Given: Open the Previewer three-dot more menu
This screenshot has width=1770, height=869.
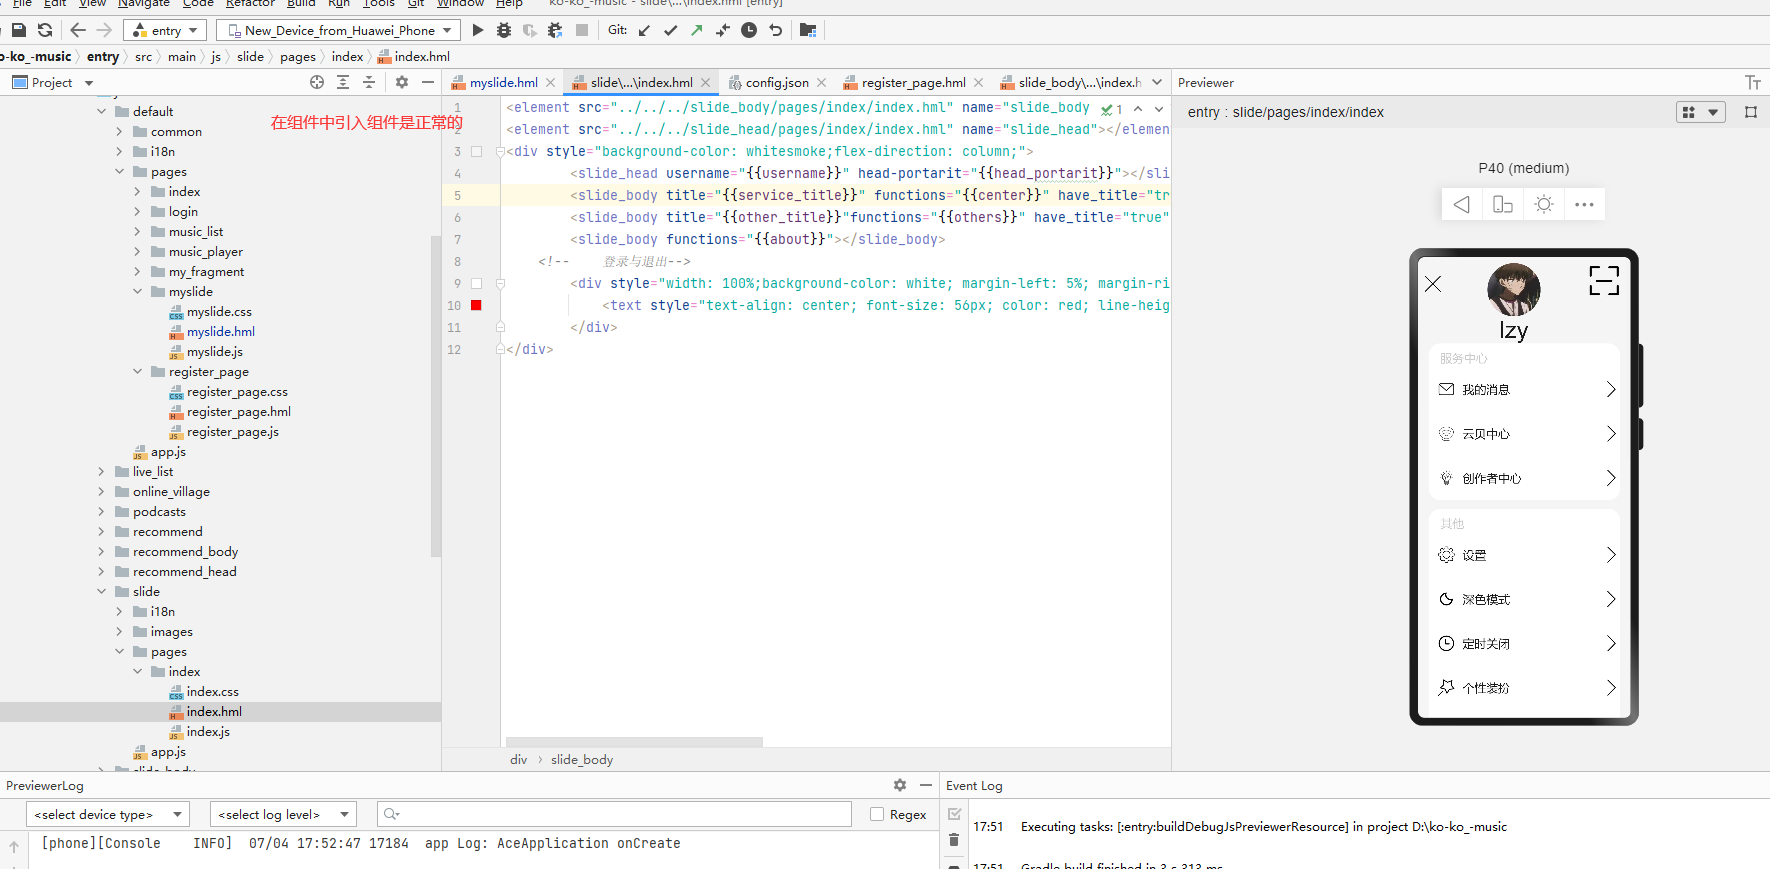Looking at the screenshot, I should pos(1584,204).
